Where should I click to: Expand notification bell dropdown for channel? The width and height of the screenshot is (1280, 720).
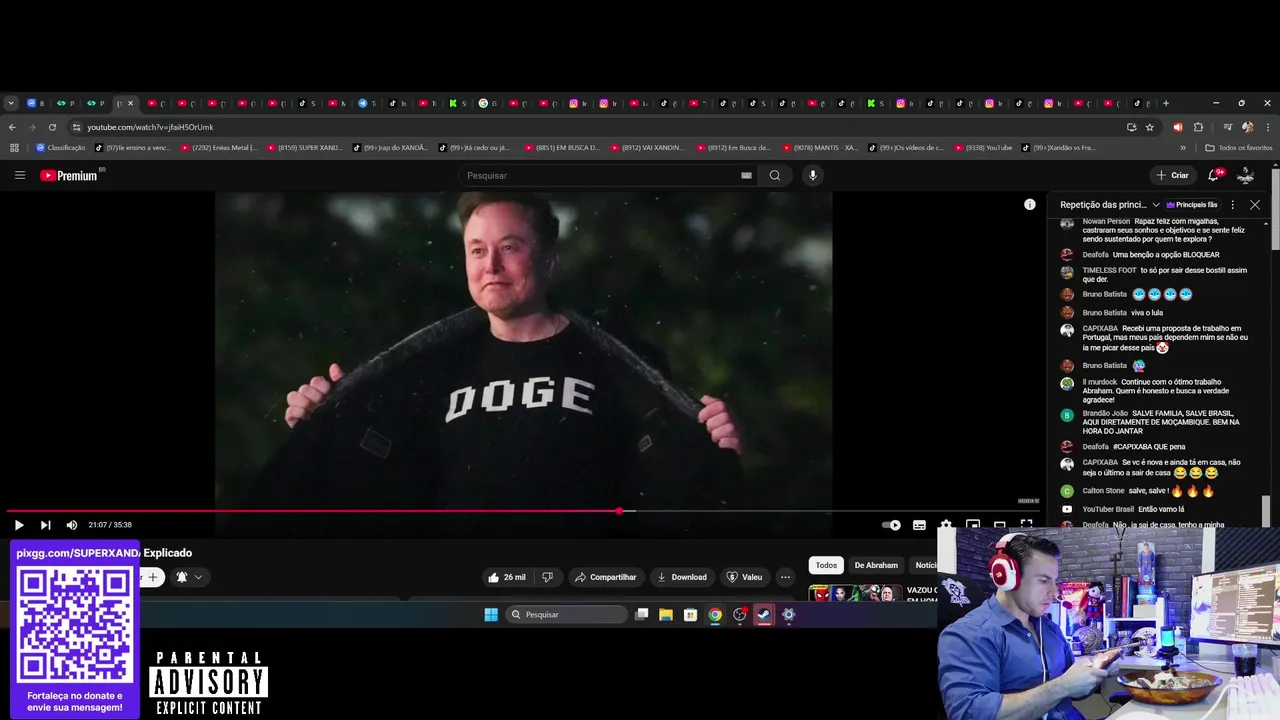[189, 577]
